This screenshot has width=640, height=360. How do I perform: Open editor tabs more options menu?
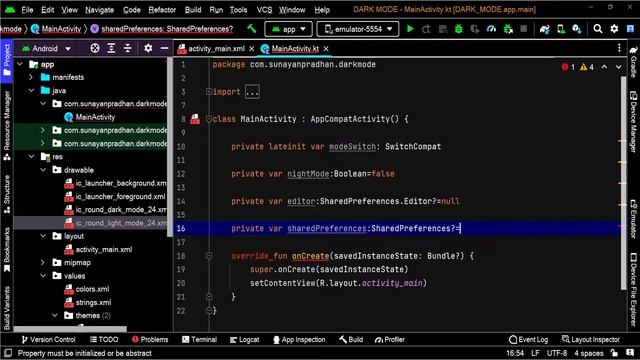pyautogui.click(x=619, y=48)
